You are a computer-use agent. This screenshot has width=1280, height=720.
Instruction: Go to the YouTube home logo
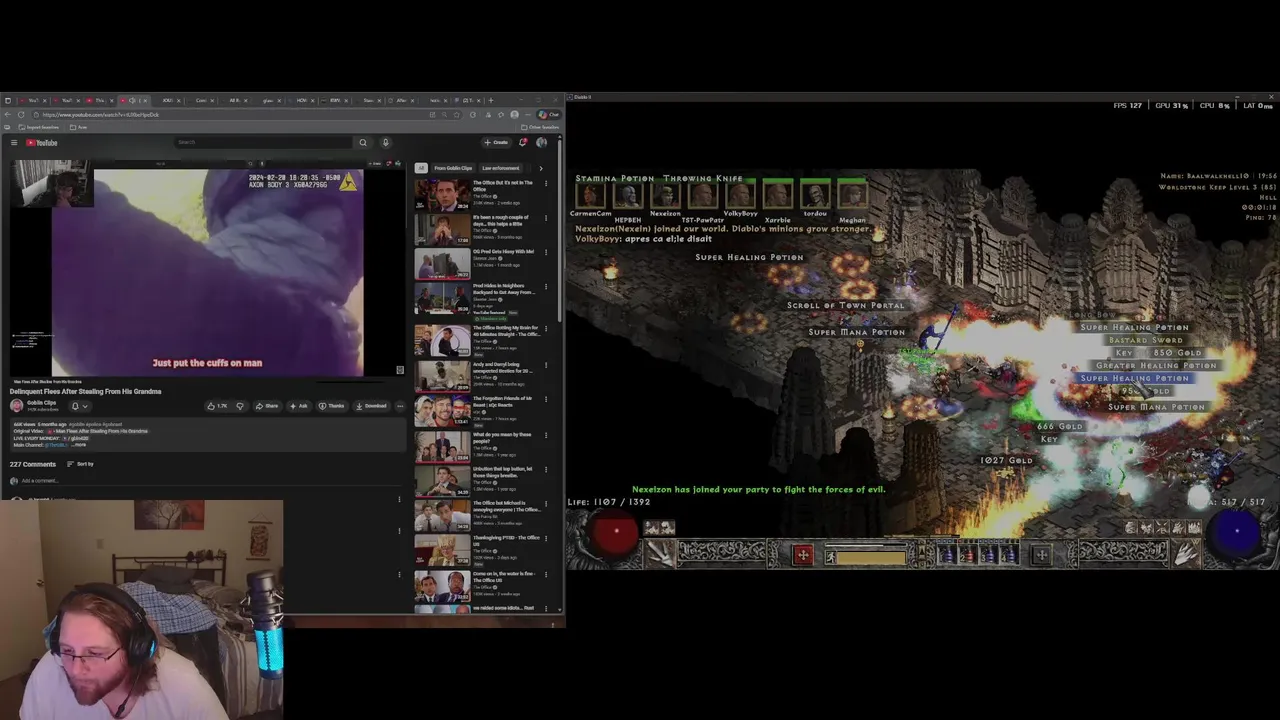pyautogui.click(x=42, y=143)
